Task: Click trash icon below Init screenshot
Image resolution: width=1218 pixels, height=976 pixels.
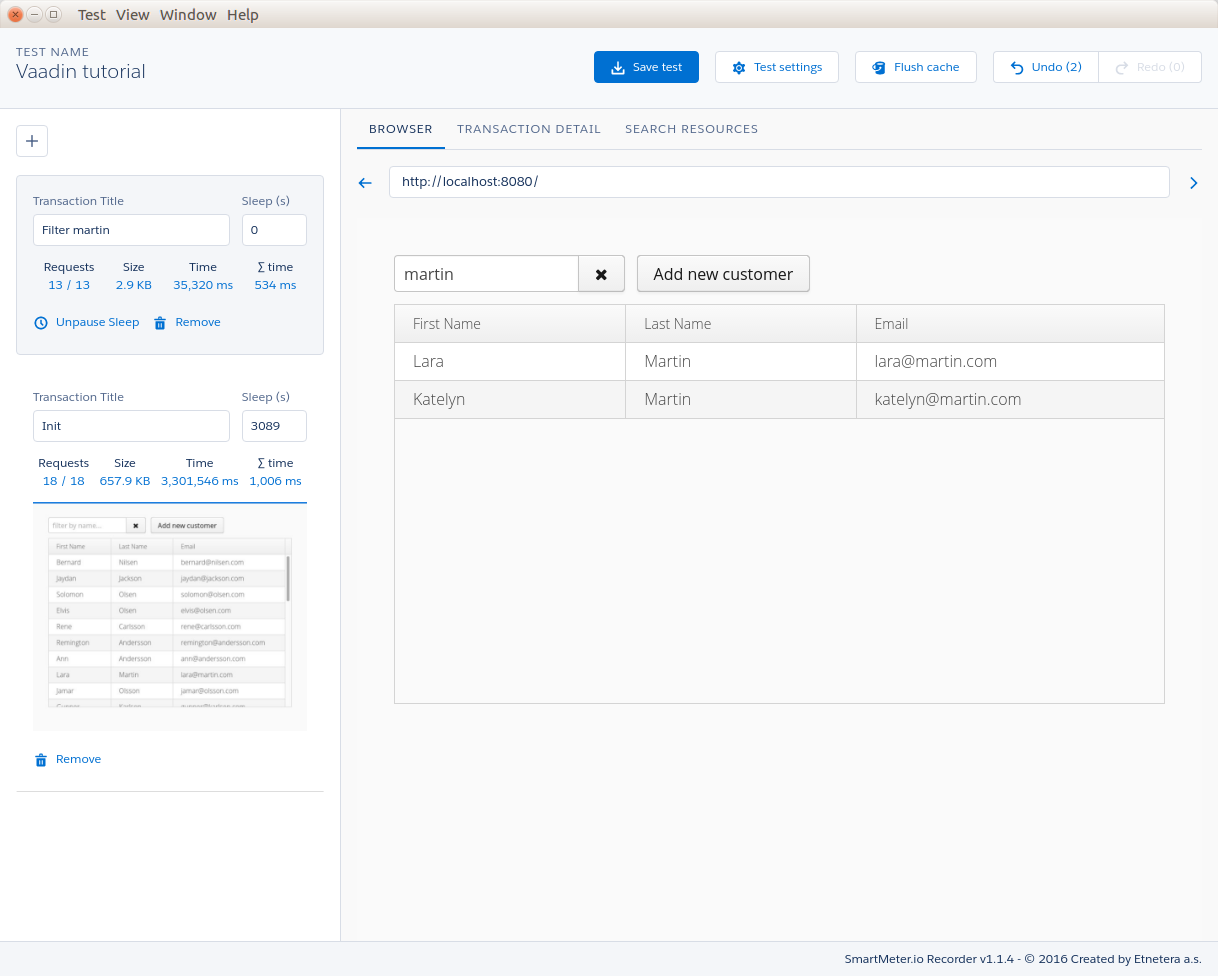Action: tap(41, 760)
